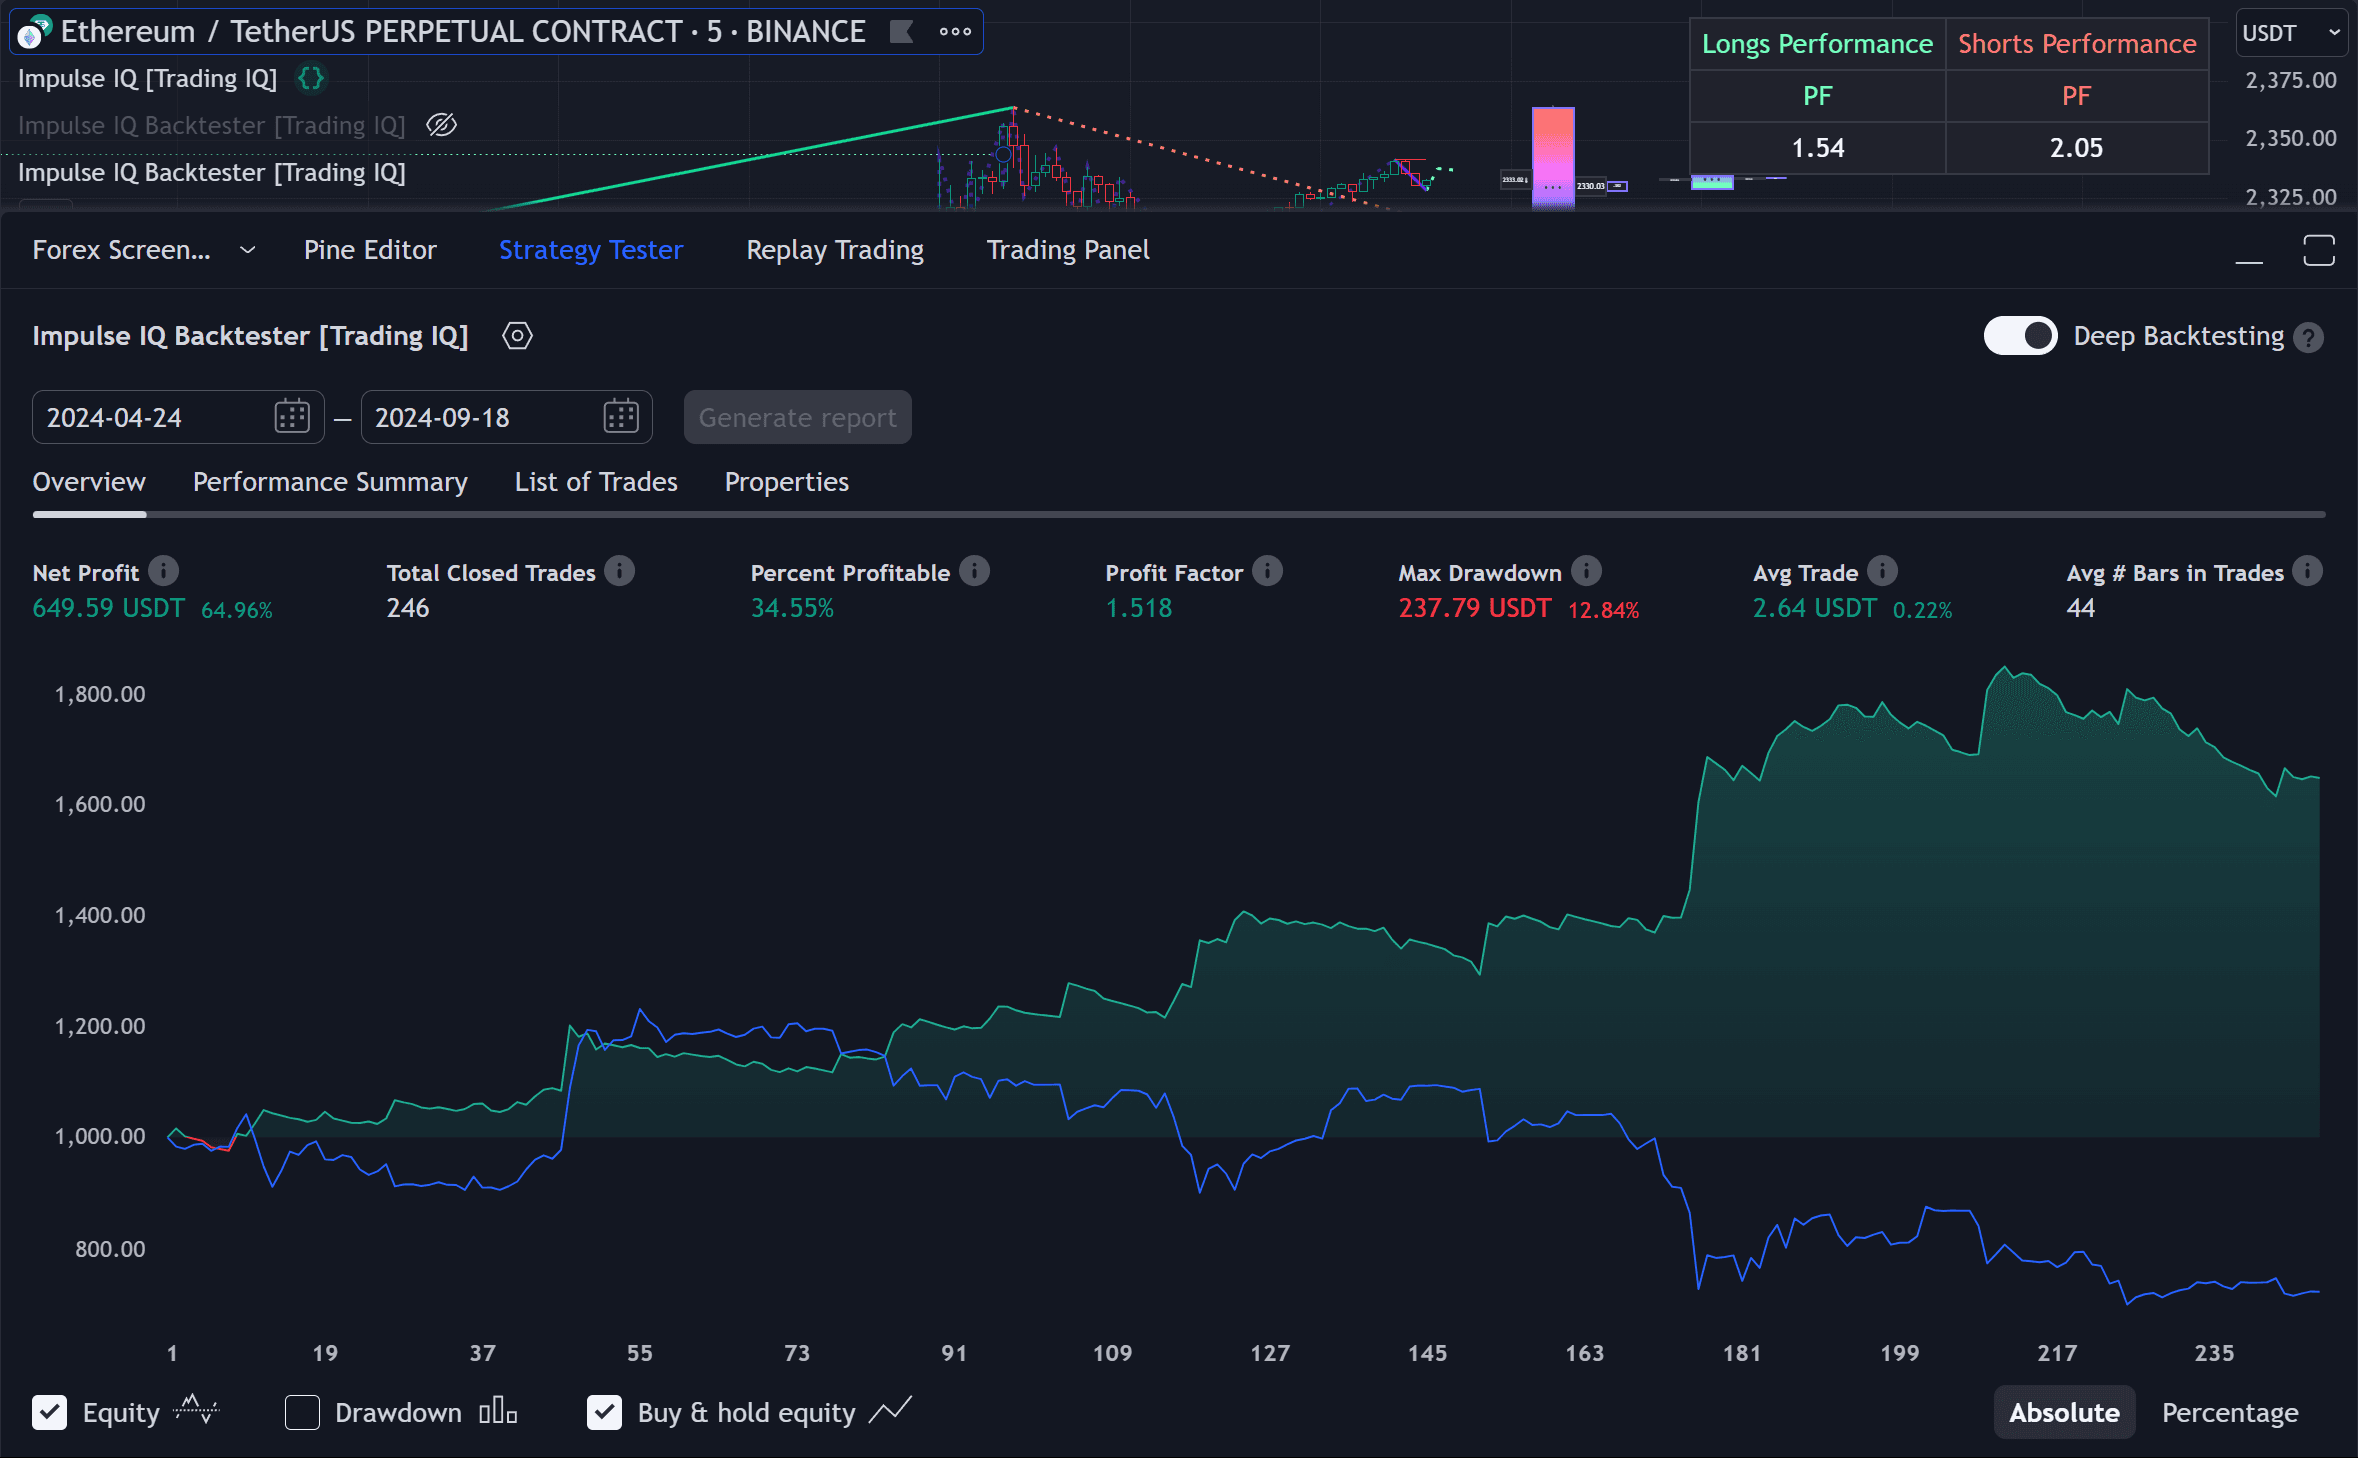Screen dimensions: 2358x1458
Task: Click the Net Profit value 649.59 USDT
Action: (108, 608)
